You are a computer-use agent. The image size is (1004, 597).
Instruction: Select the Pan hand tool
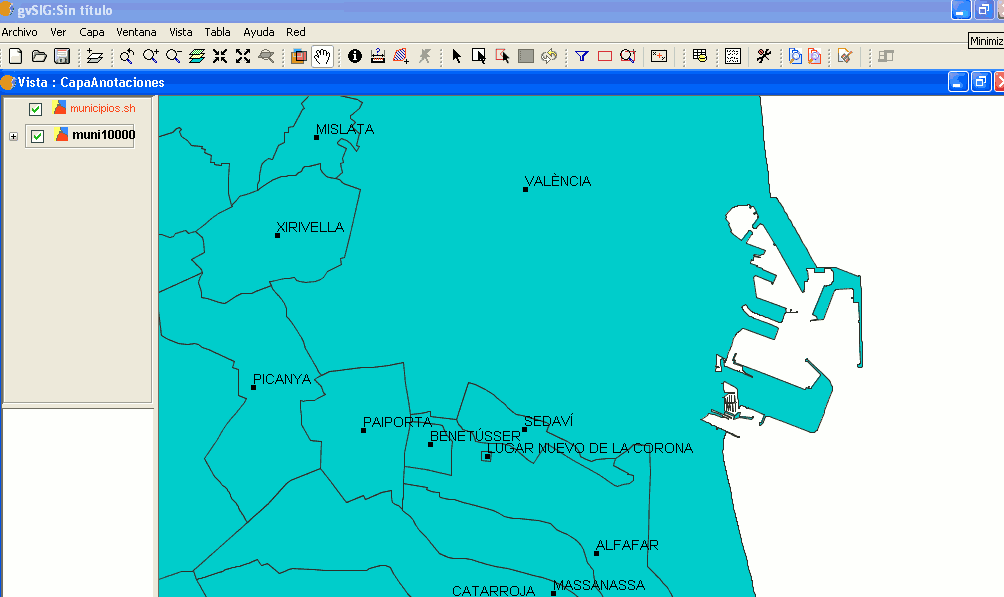pyautogui.click(x=321, y=56)
